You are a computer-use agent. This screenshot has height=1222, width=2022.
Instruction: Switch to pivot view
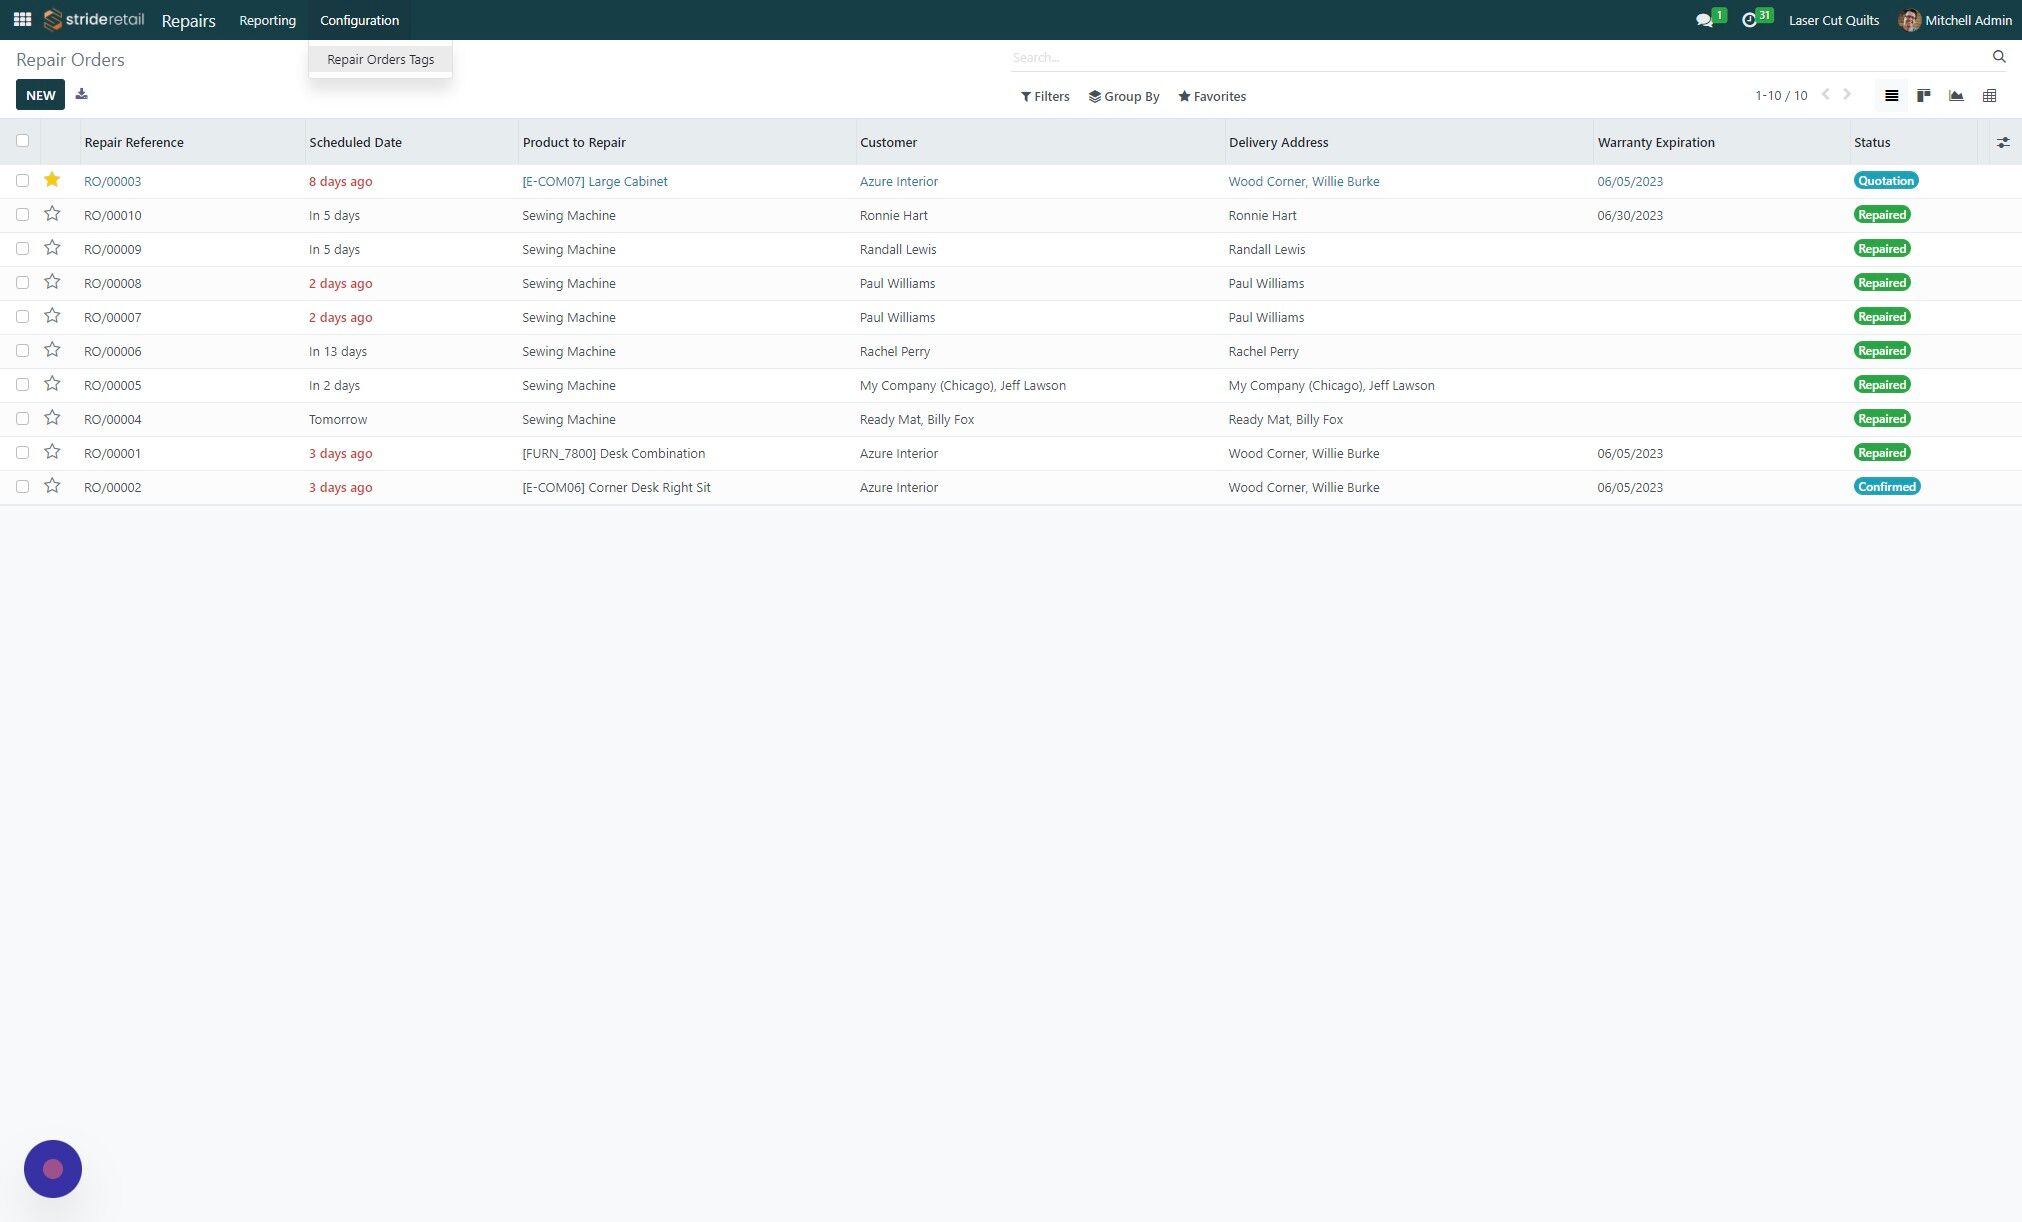coord(1989,96)
